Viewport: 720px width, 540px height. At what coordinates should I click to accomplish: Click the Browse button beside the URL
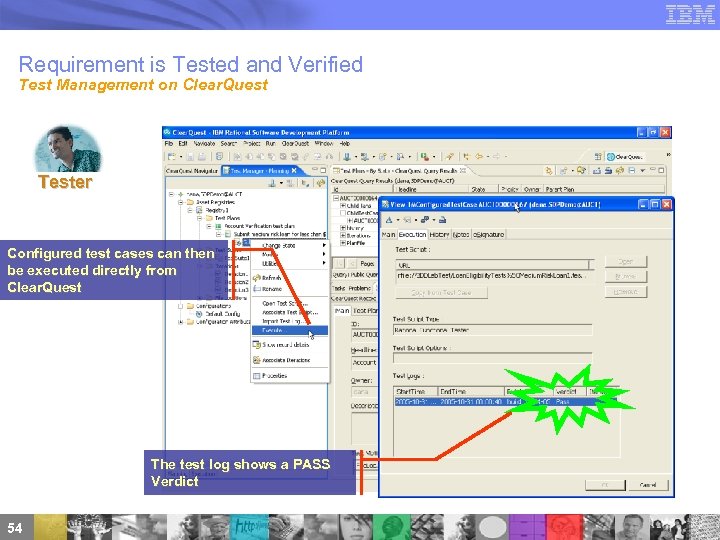(626, 276)
